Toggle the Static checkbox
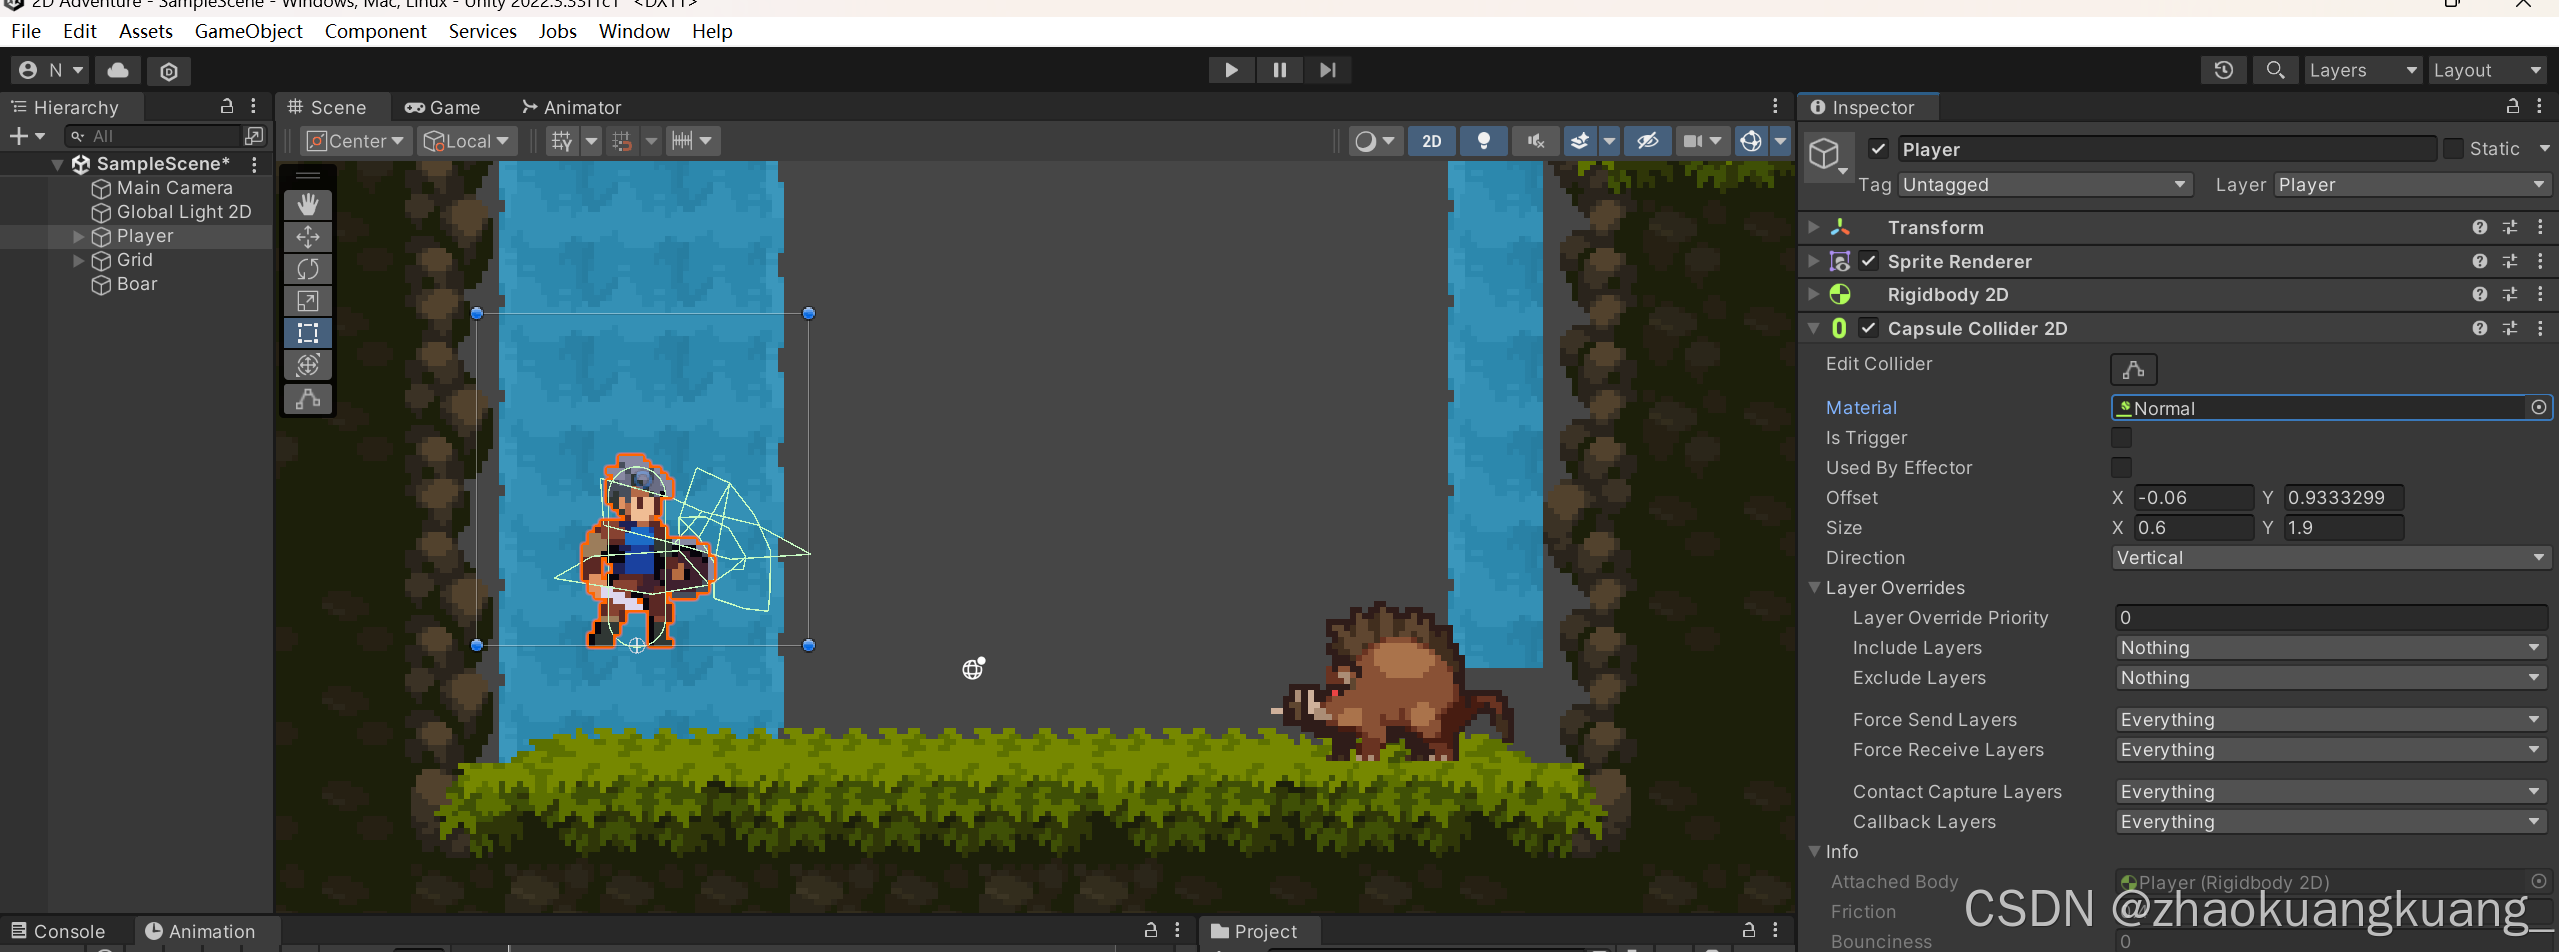2559x952 pixels. coord(2452,149)
